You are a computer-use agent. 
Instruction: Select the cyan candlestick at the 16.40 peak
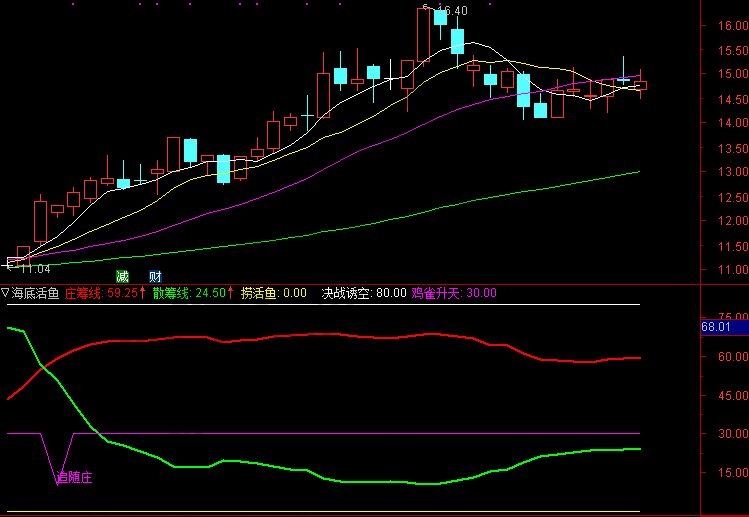point(440,18)
